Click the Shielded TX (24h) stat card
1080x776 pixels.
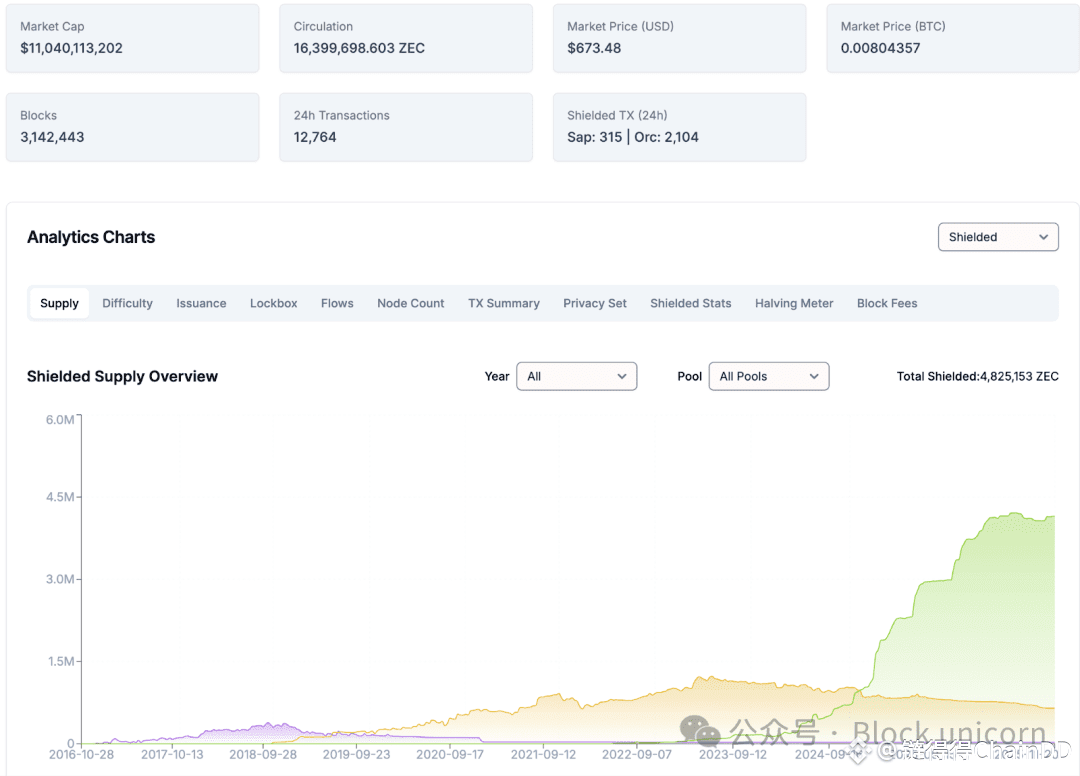679,127
